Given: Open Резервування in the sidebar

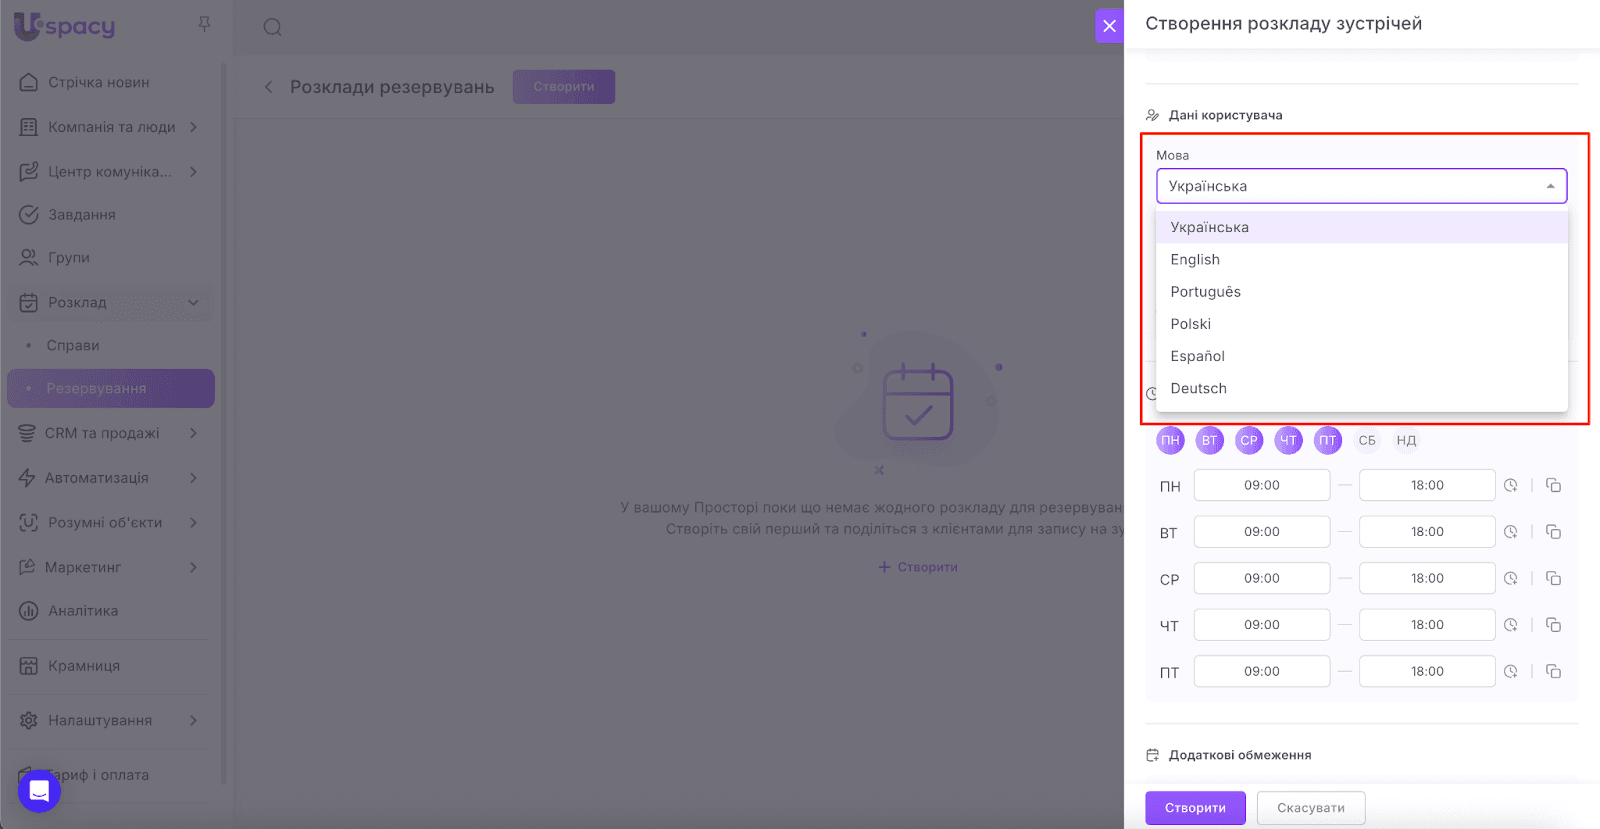Looking at the screenshot, I should (111, 388).
